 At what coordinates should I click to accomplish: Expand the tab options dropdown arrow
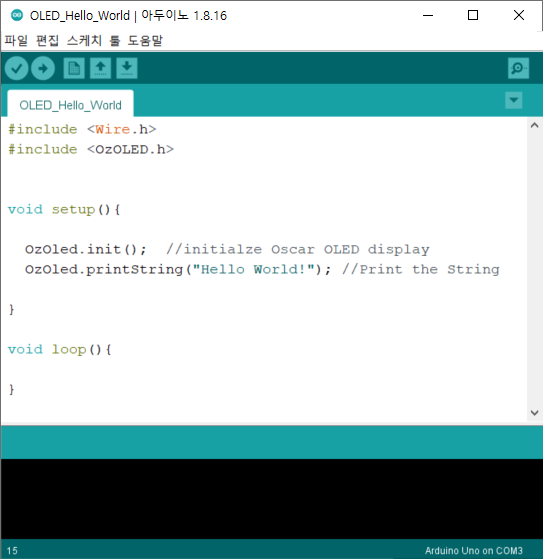pyautogui.click(x=514, y=100)
